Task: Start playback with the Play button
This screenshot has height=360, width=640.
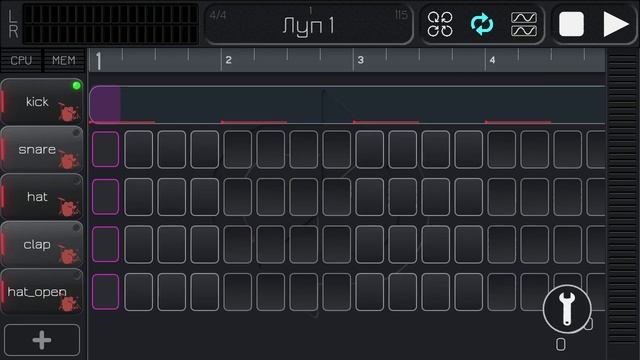Action: click(x=615, y=24)
